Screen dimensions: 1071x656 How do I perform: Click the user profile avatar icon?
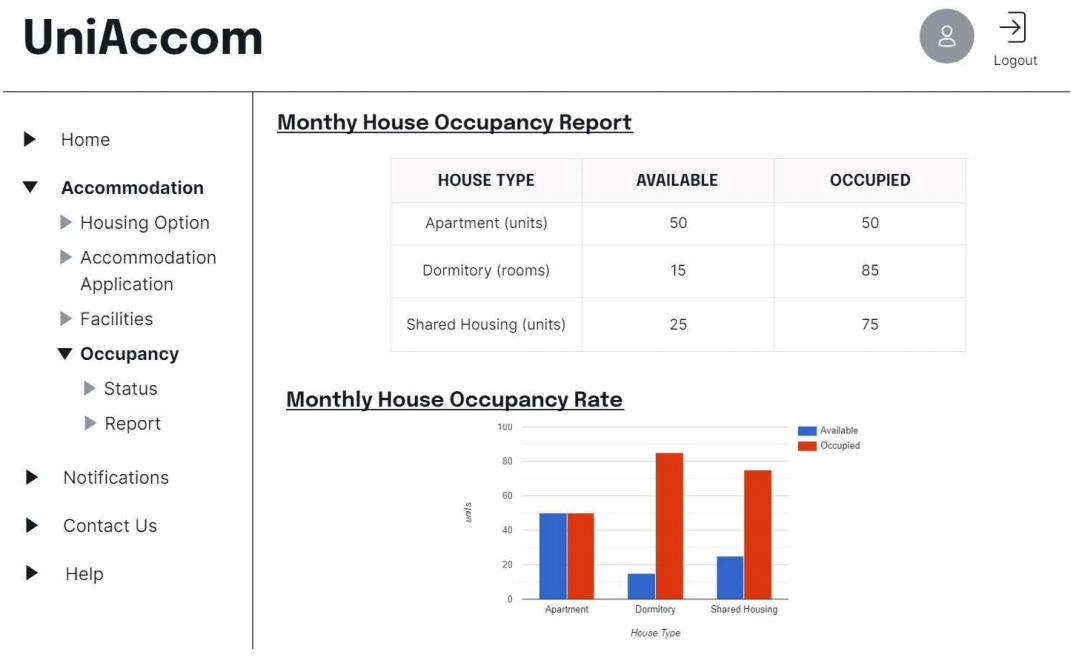(946, 37)
